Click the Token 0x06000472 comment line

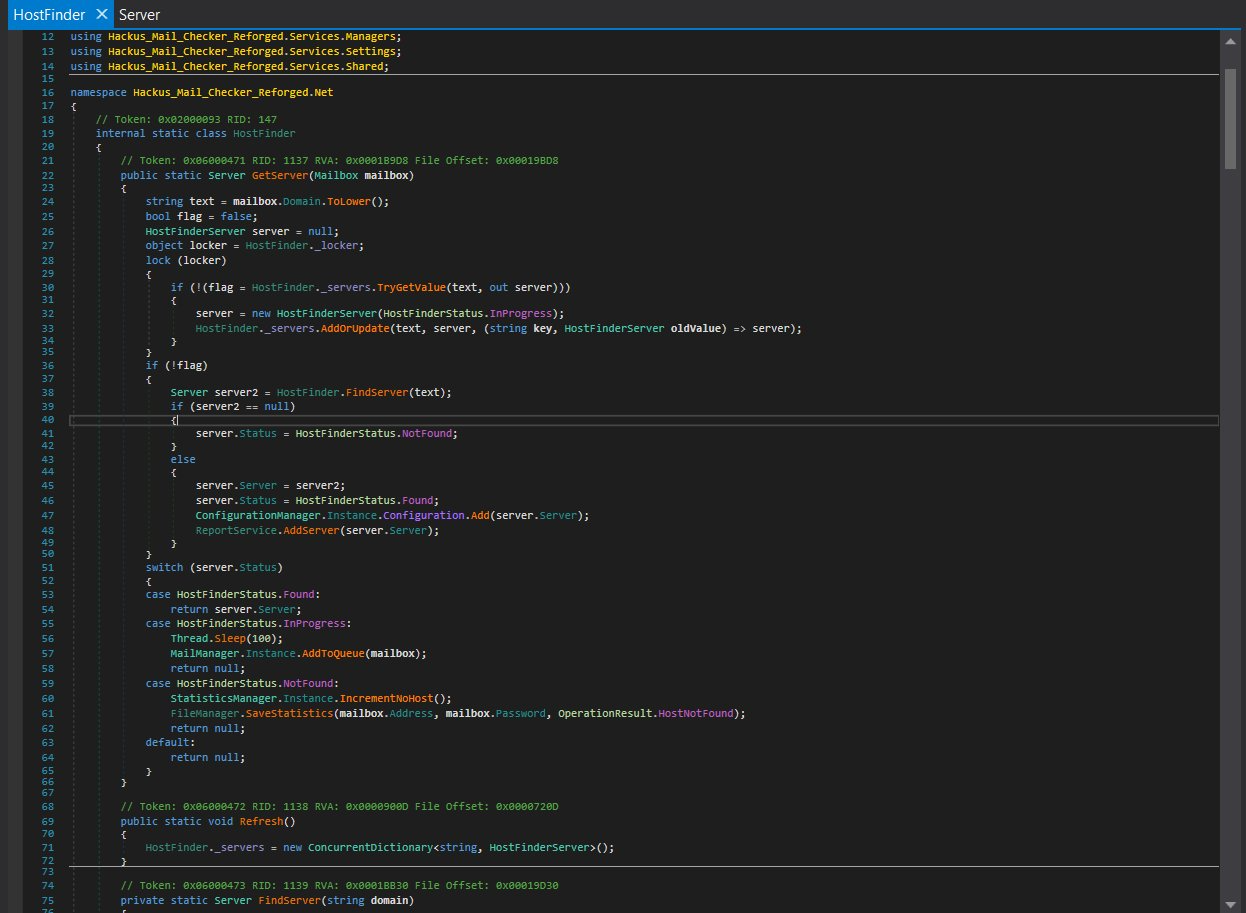[x=339, y=806]
